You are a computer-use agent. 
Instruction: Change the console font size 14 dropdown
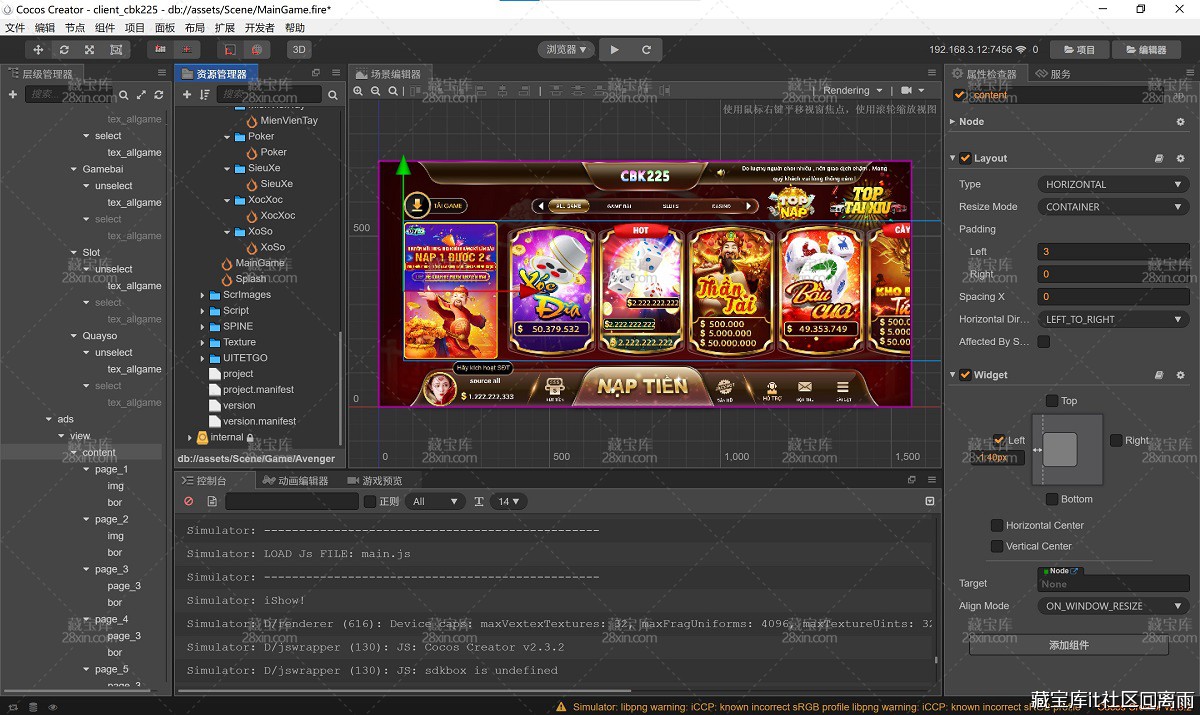(509, 501)
